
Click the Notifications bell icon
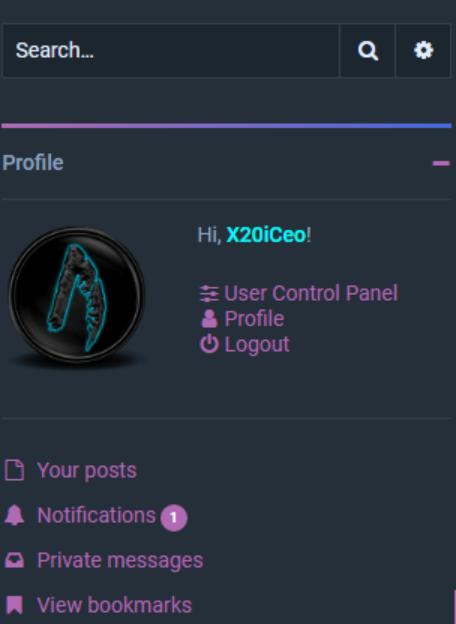click(14, 515)
